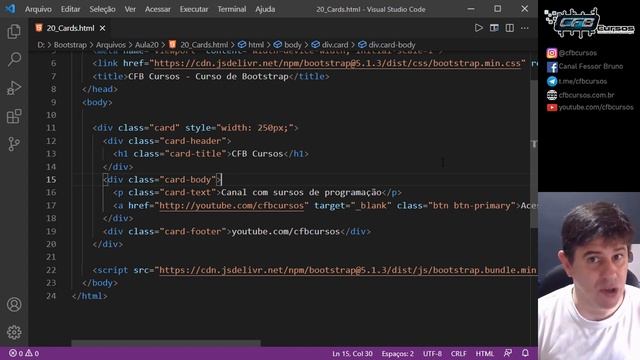Expand the Bootstrap breadcrumb folder
640x360 pixels.
70,45
